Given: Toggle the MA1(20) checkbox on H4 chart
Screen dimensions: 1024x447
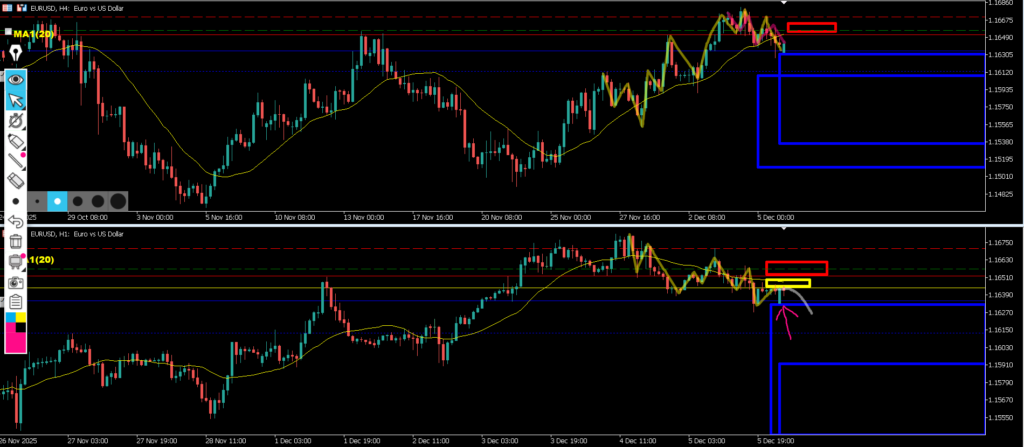Looking at the screenshot, I should tap(8, 33).
